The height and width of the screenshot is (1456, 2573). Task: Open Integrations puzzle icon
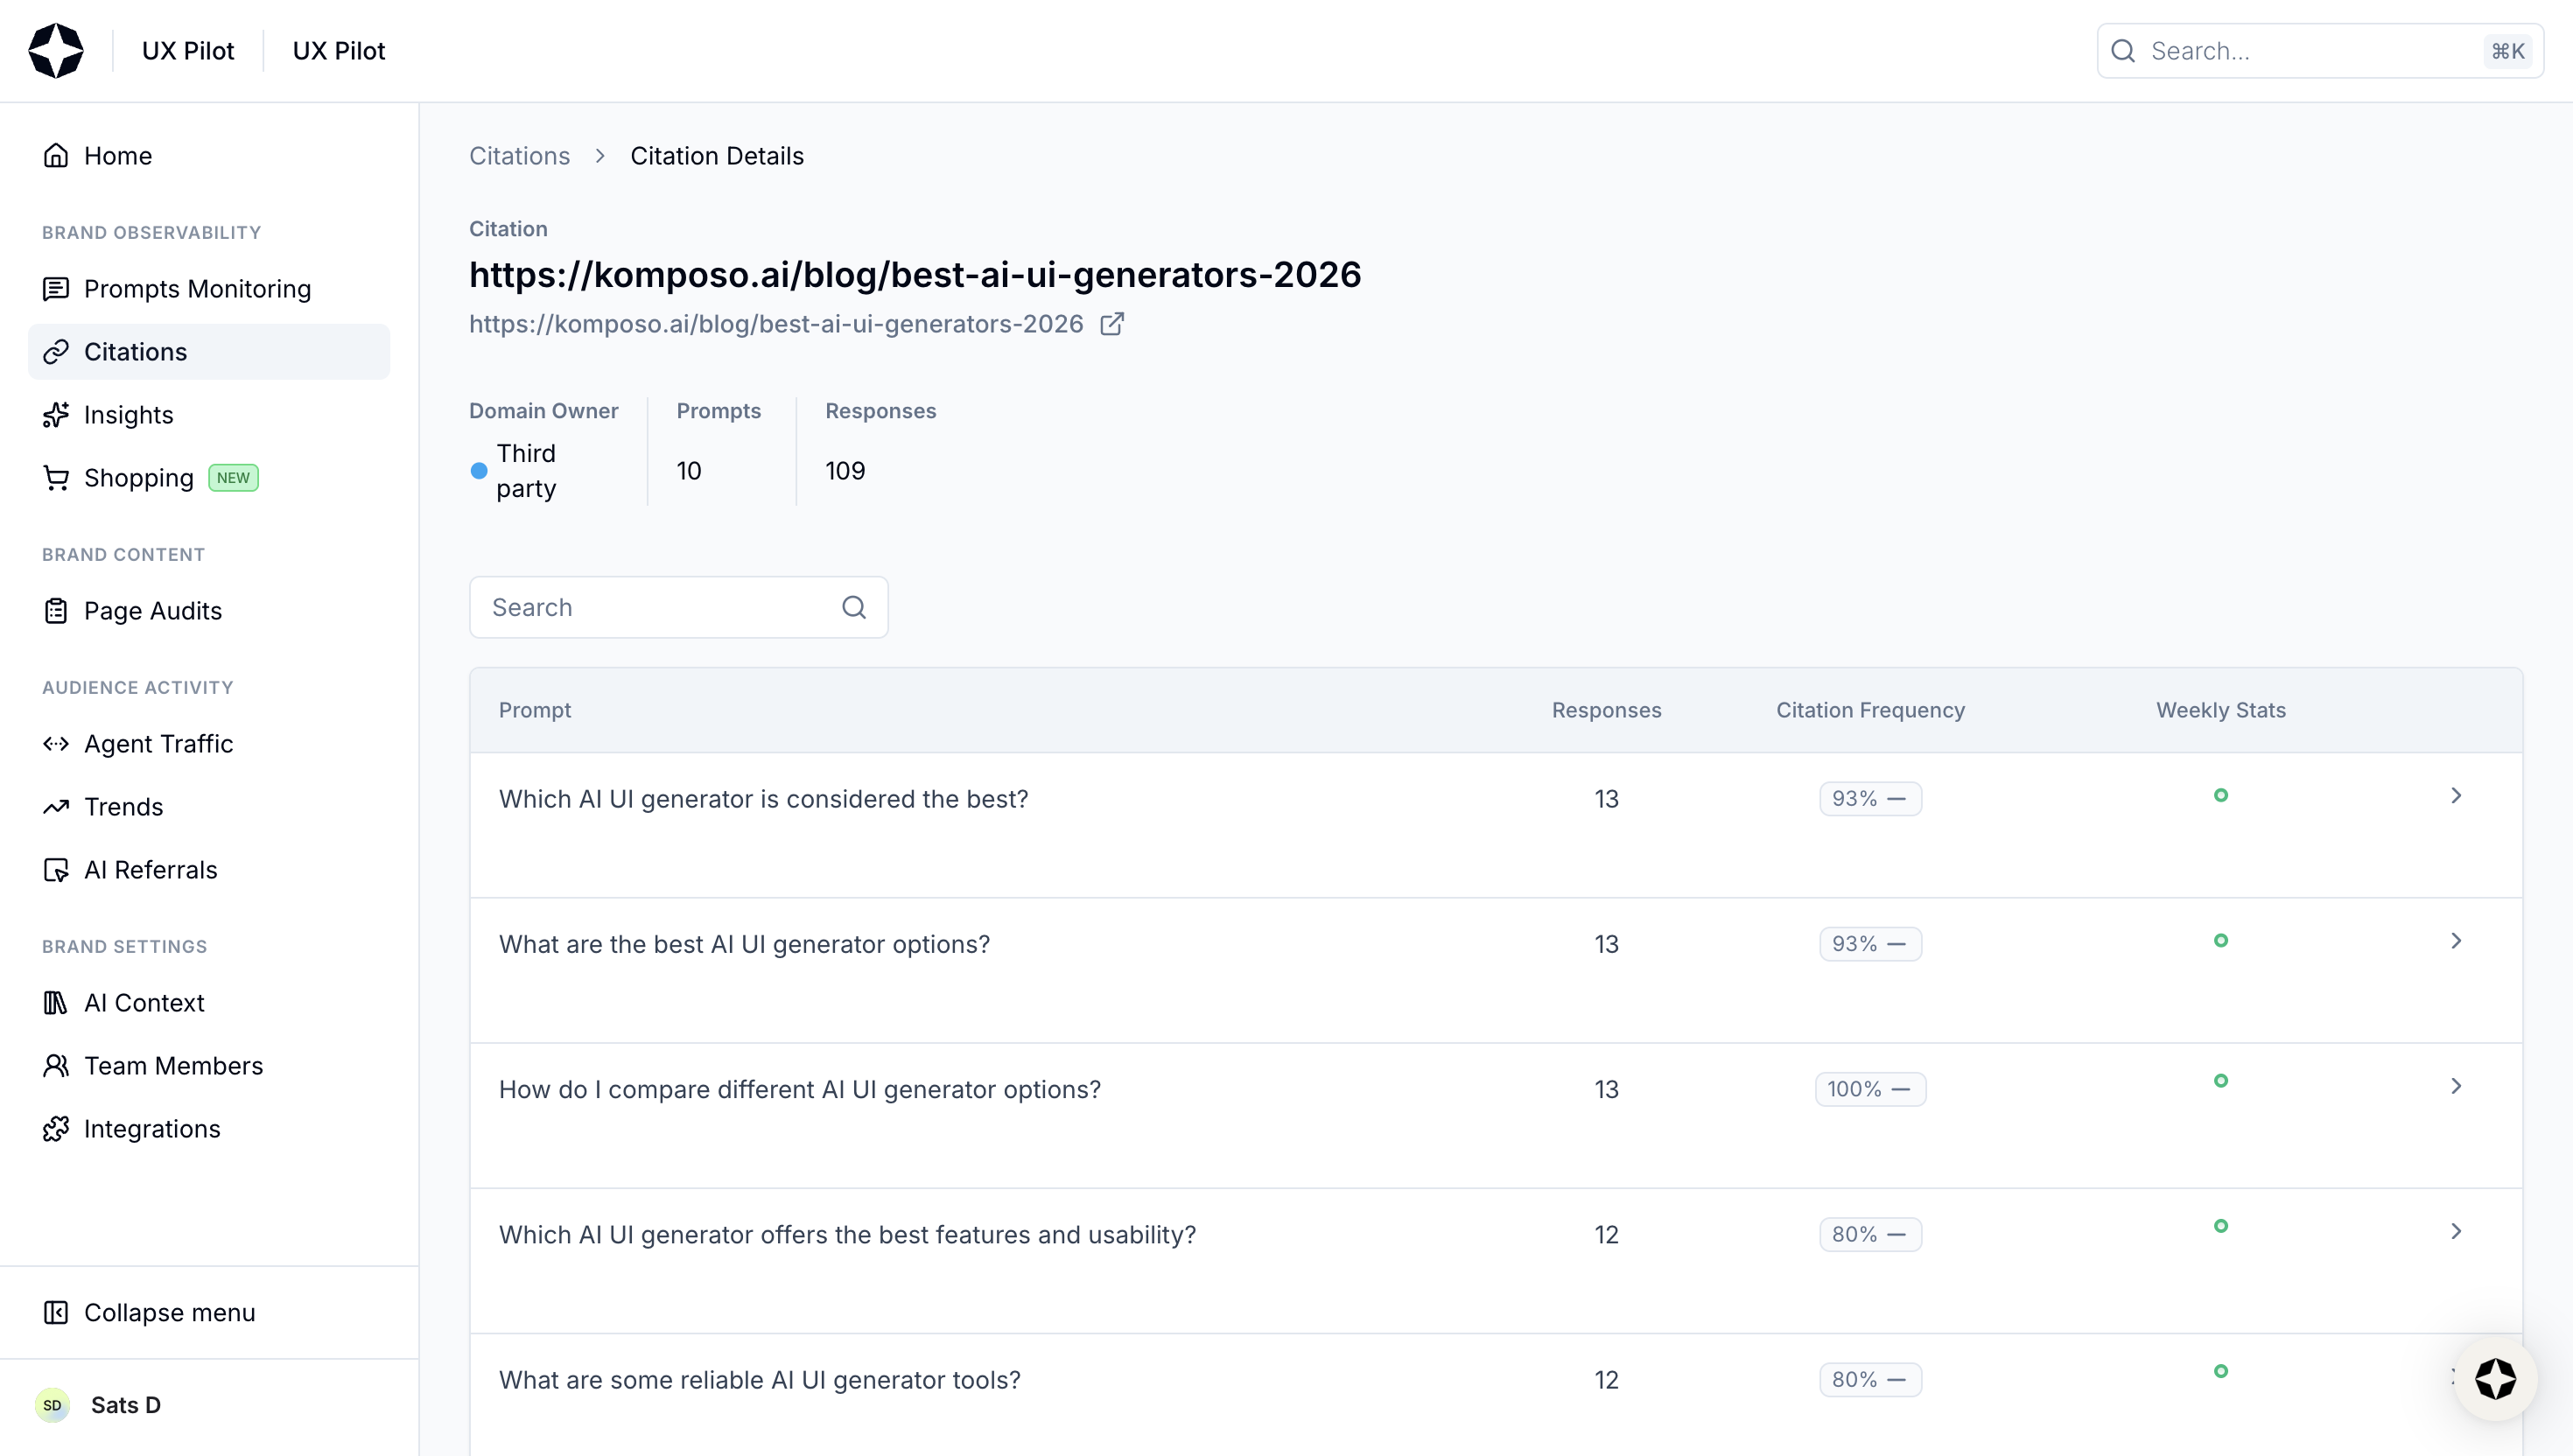[56, 1129]
